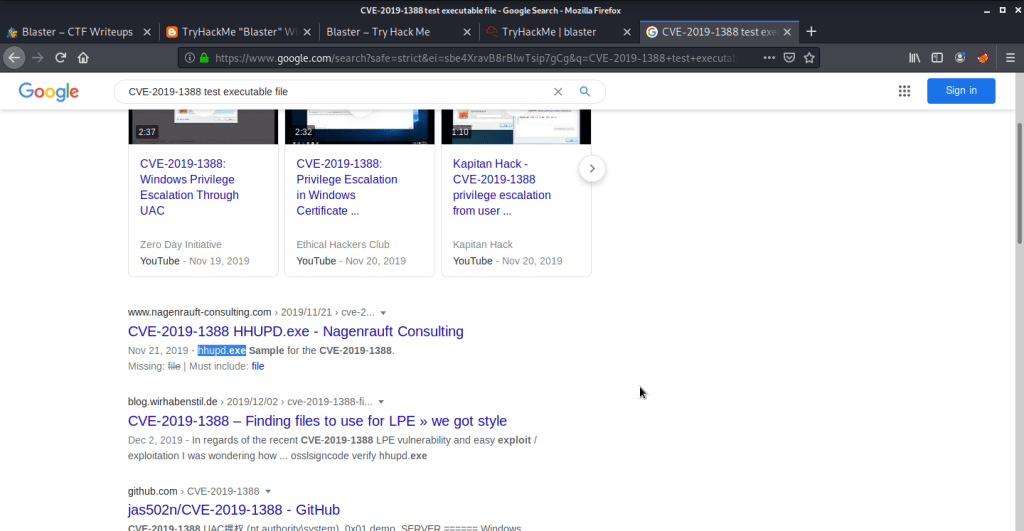Open a new browser tab
Viewport: 1024px width, 531px height.
click(811, 32)
